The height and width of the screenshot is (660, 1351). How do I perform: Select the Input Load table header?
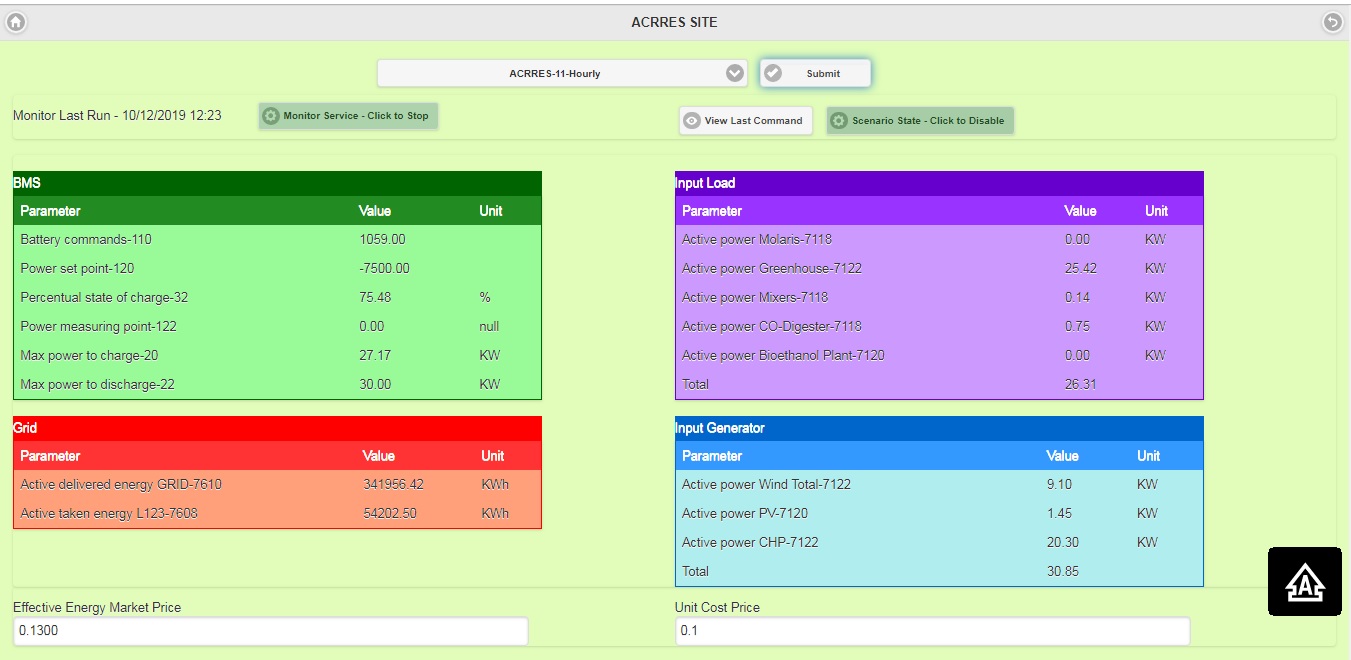click(939, 184)
